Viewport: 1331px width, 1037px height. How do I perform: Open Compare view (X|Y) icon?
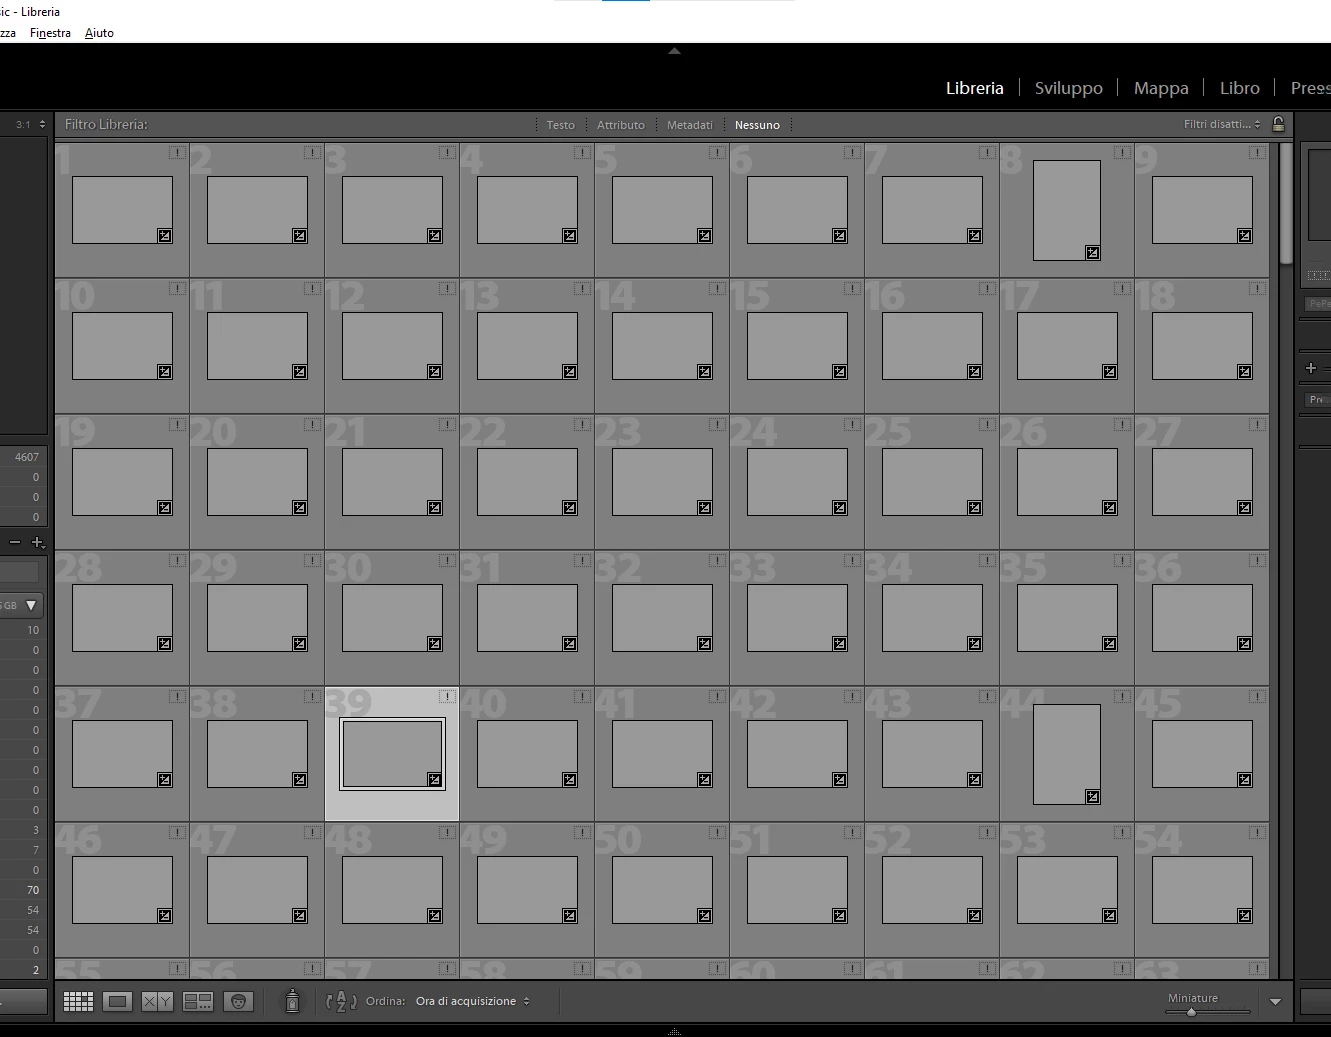point(157,1001)
